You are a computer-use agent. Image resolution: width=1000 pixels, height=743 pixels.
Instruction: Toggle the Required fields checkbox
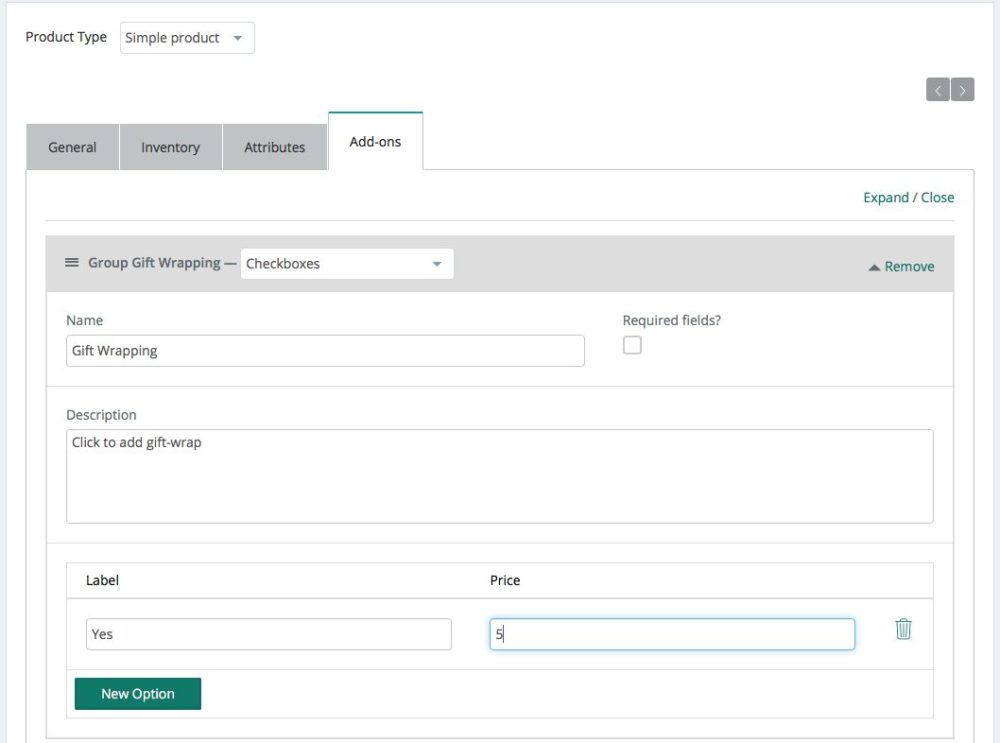pos(632,345)
